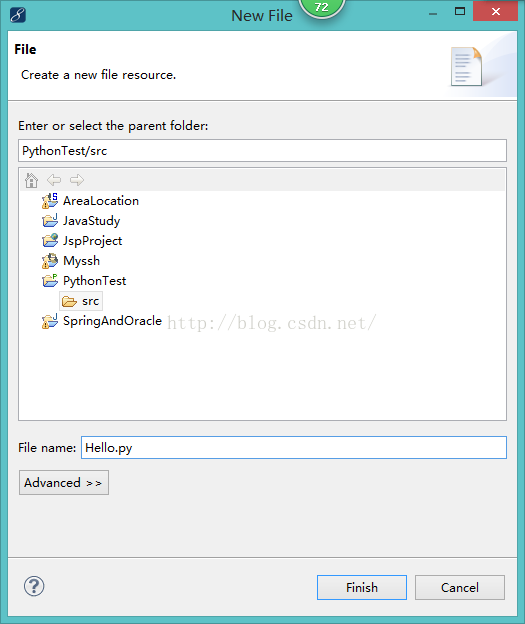
Task: Click the parent folder text field
Action: coord(262,150)
